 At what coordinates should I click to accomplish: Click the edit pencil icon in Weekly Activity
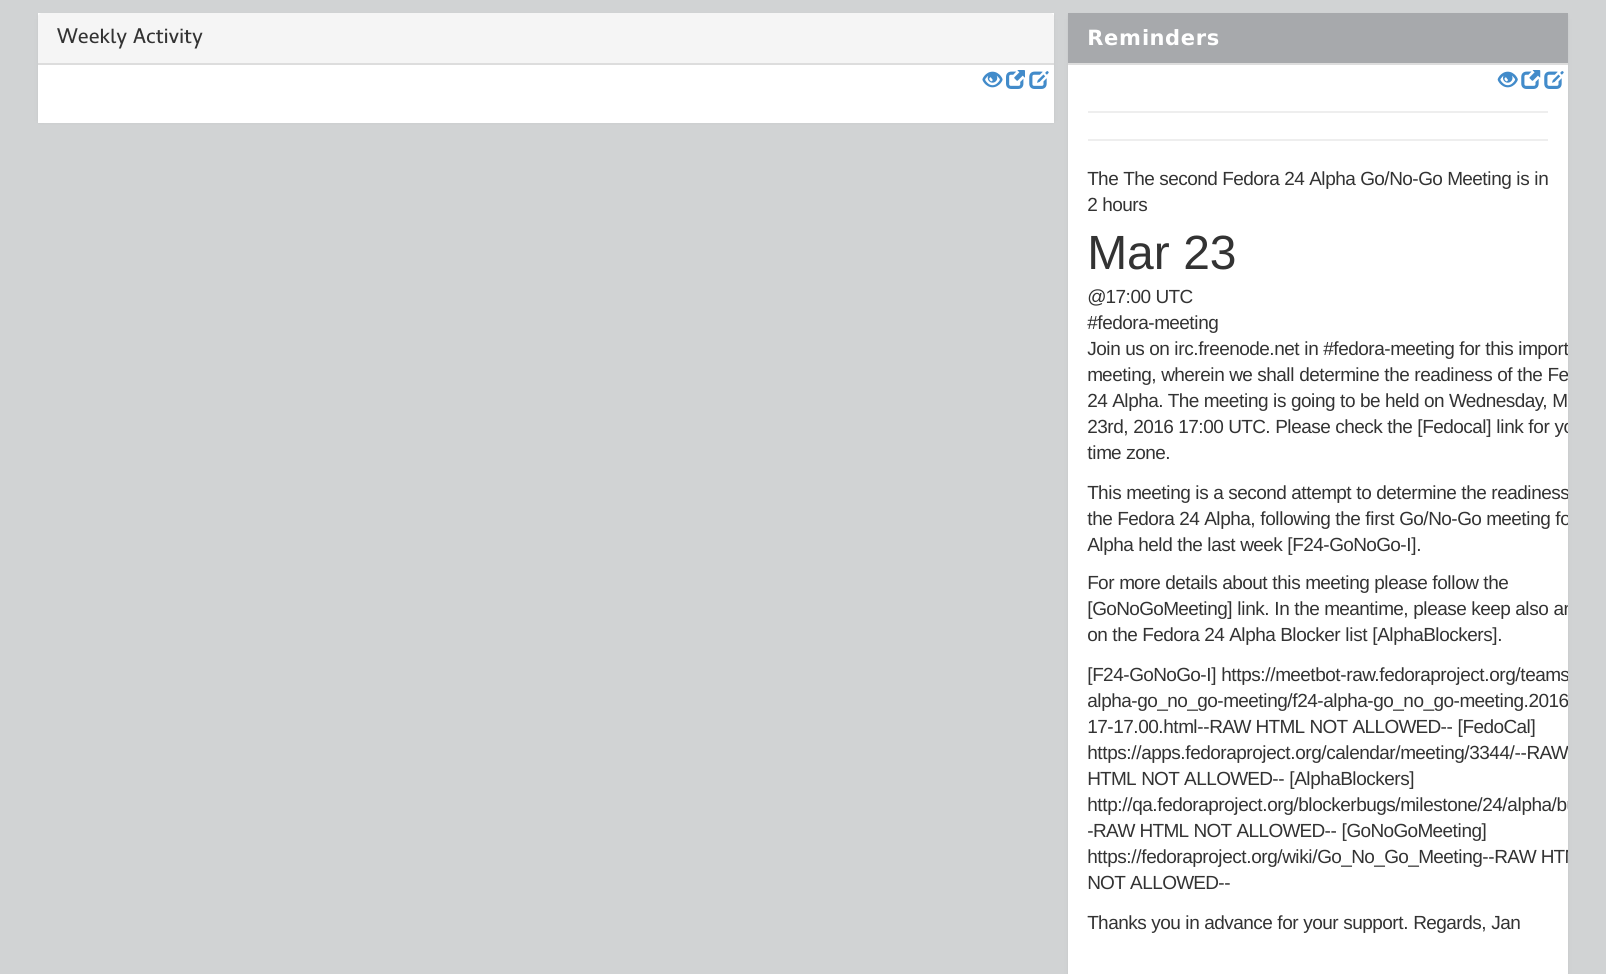[1039, 80]
